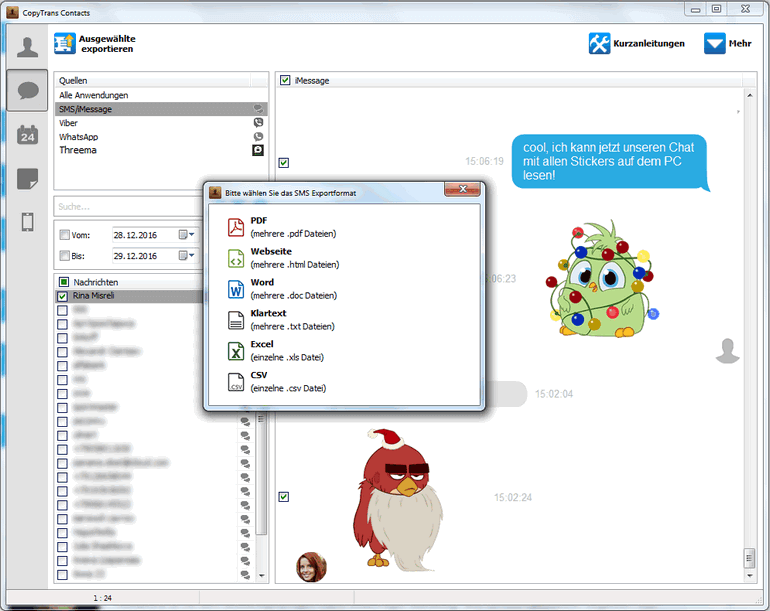Open the Mehr menu
770x611 pixels.
point(728,44)
